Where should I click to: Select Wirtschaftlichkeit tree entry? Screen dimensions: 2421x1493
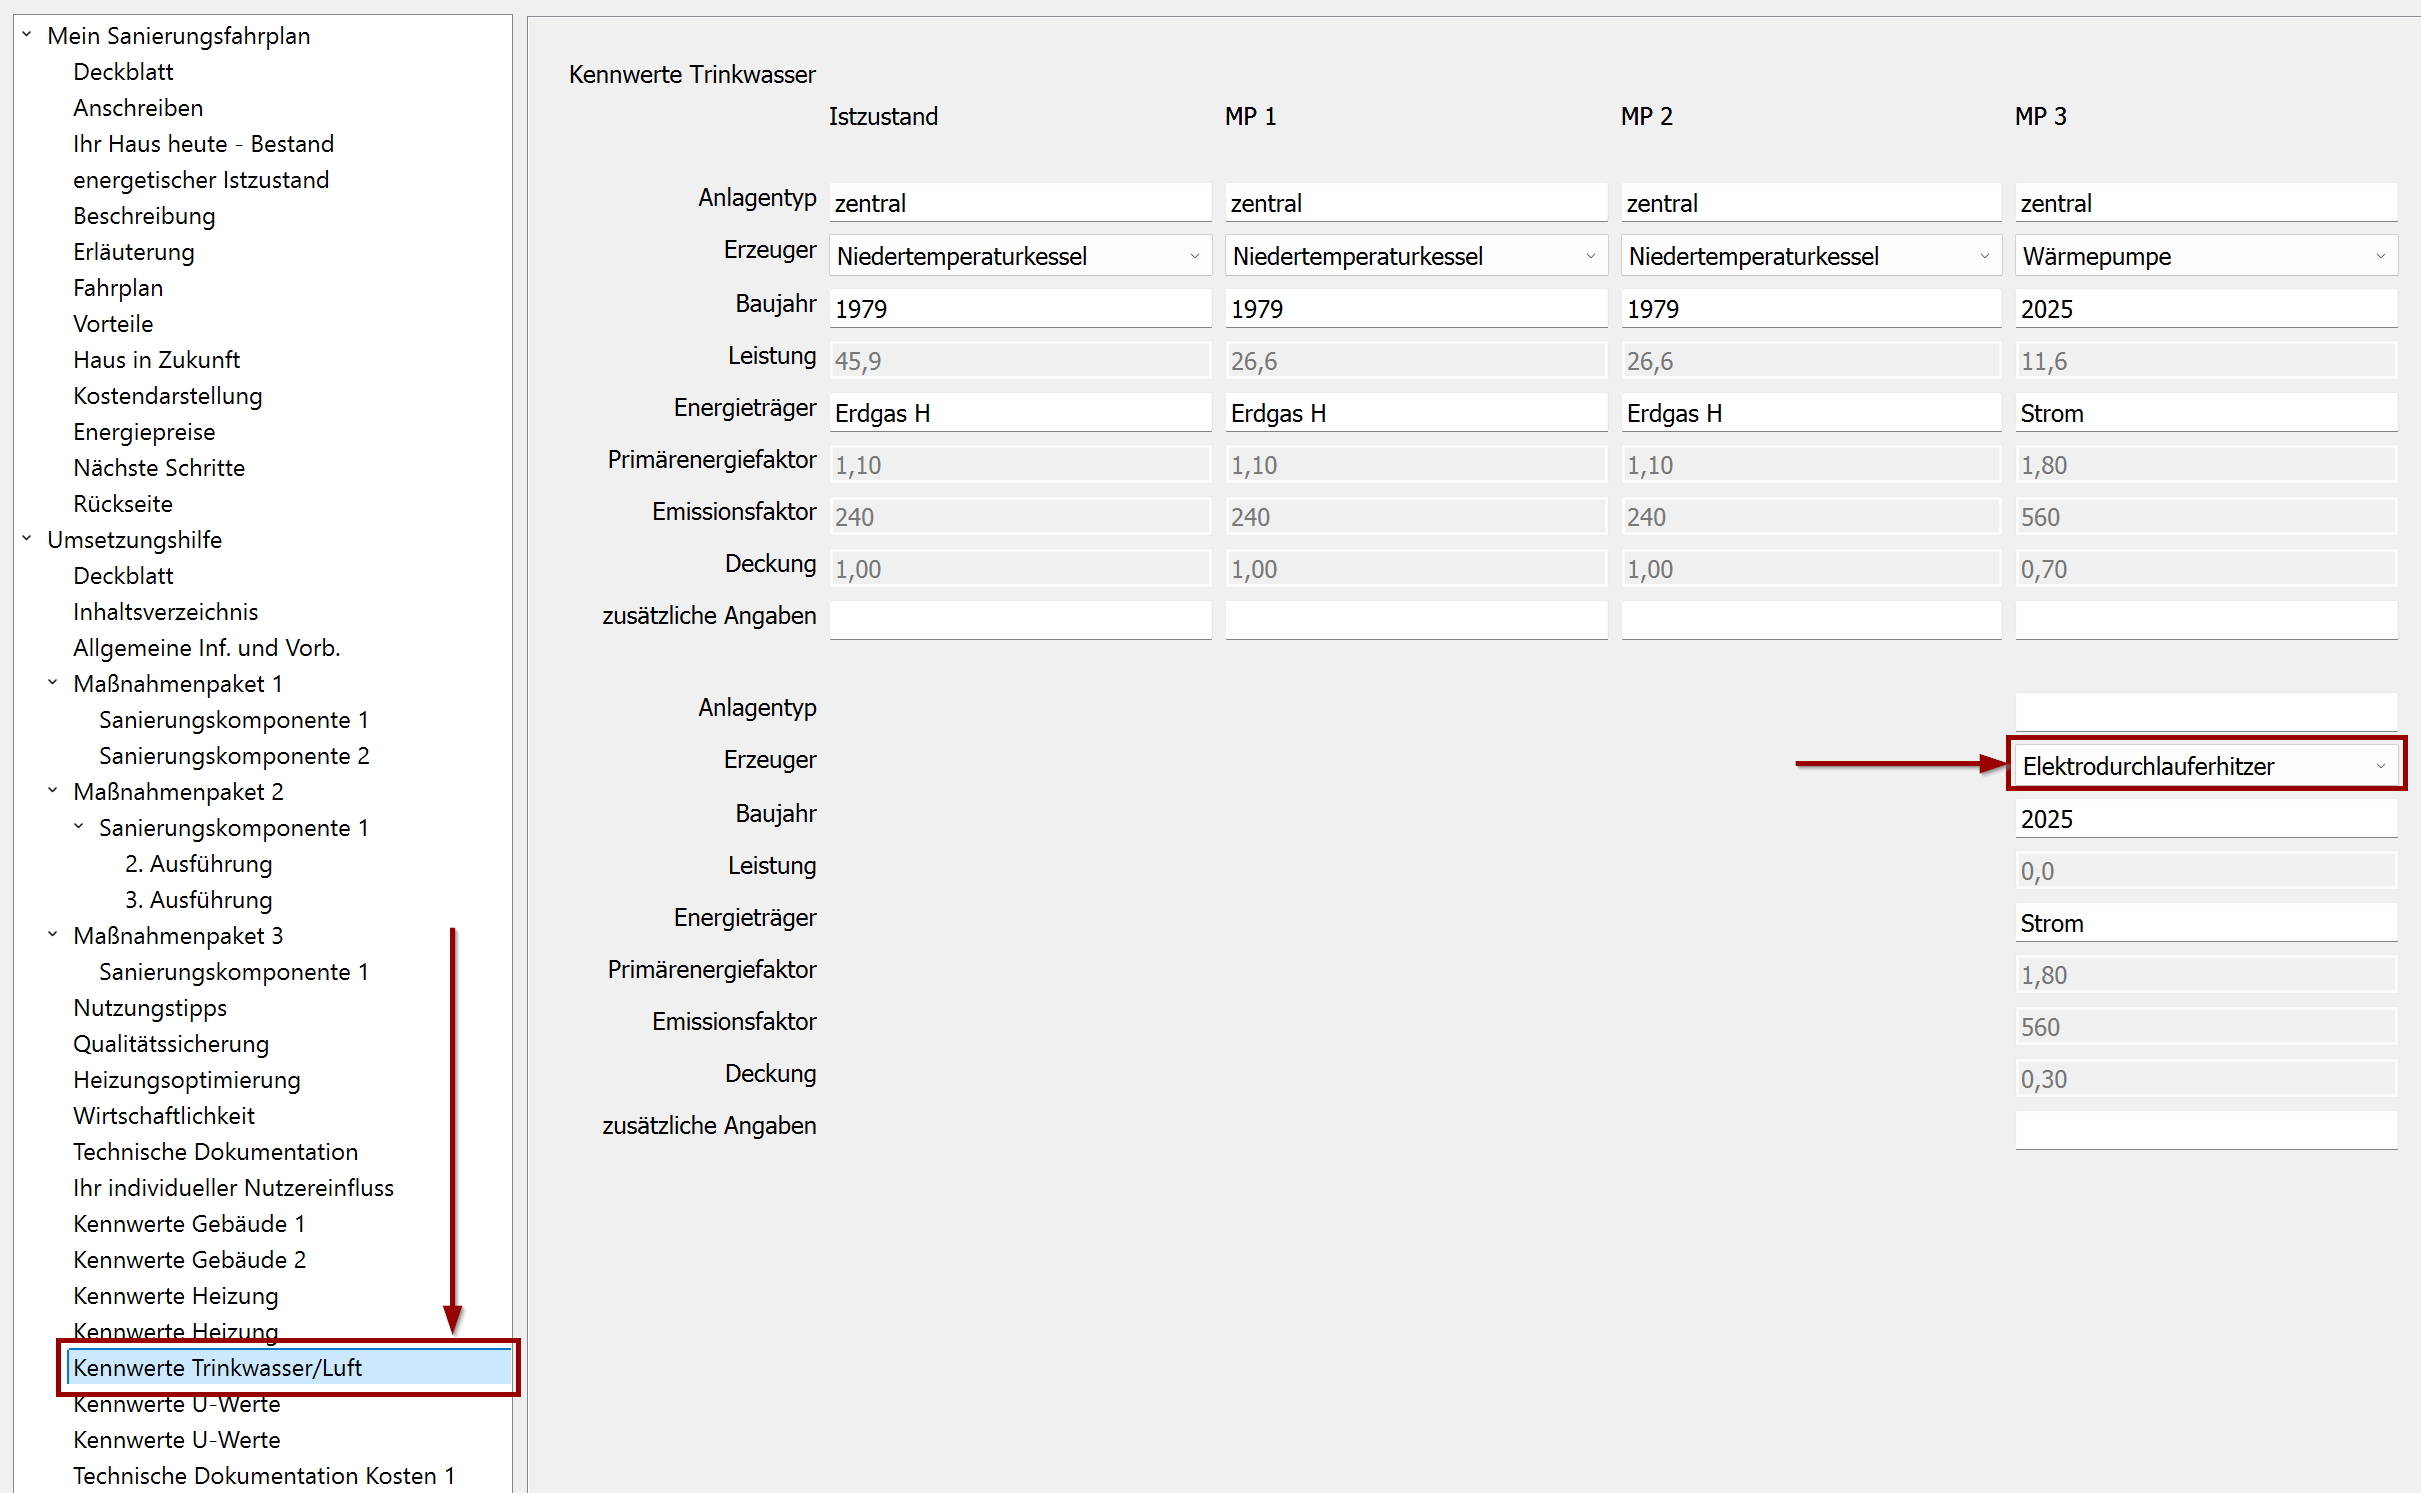pyautogui.click(x=164, y=1116)
